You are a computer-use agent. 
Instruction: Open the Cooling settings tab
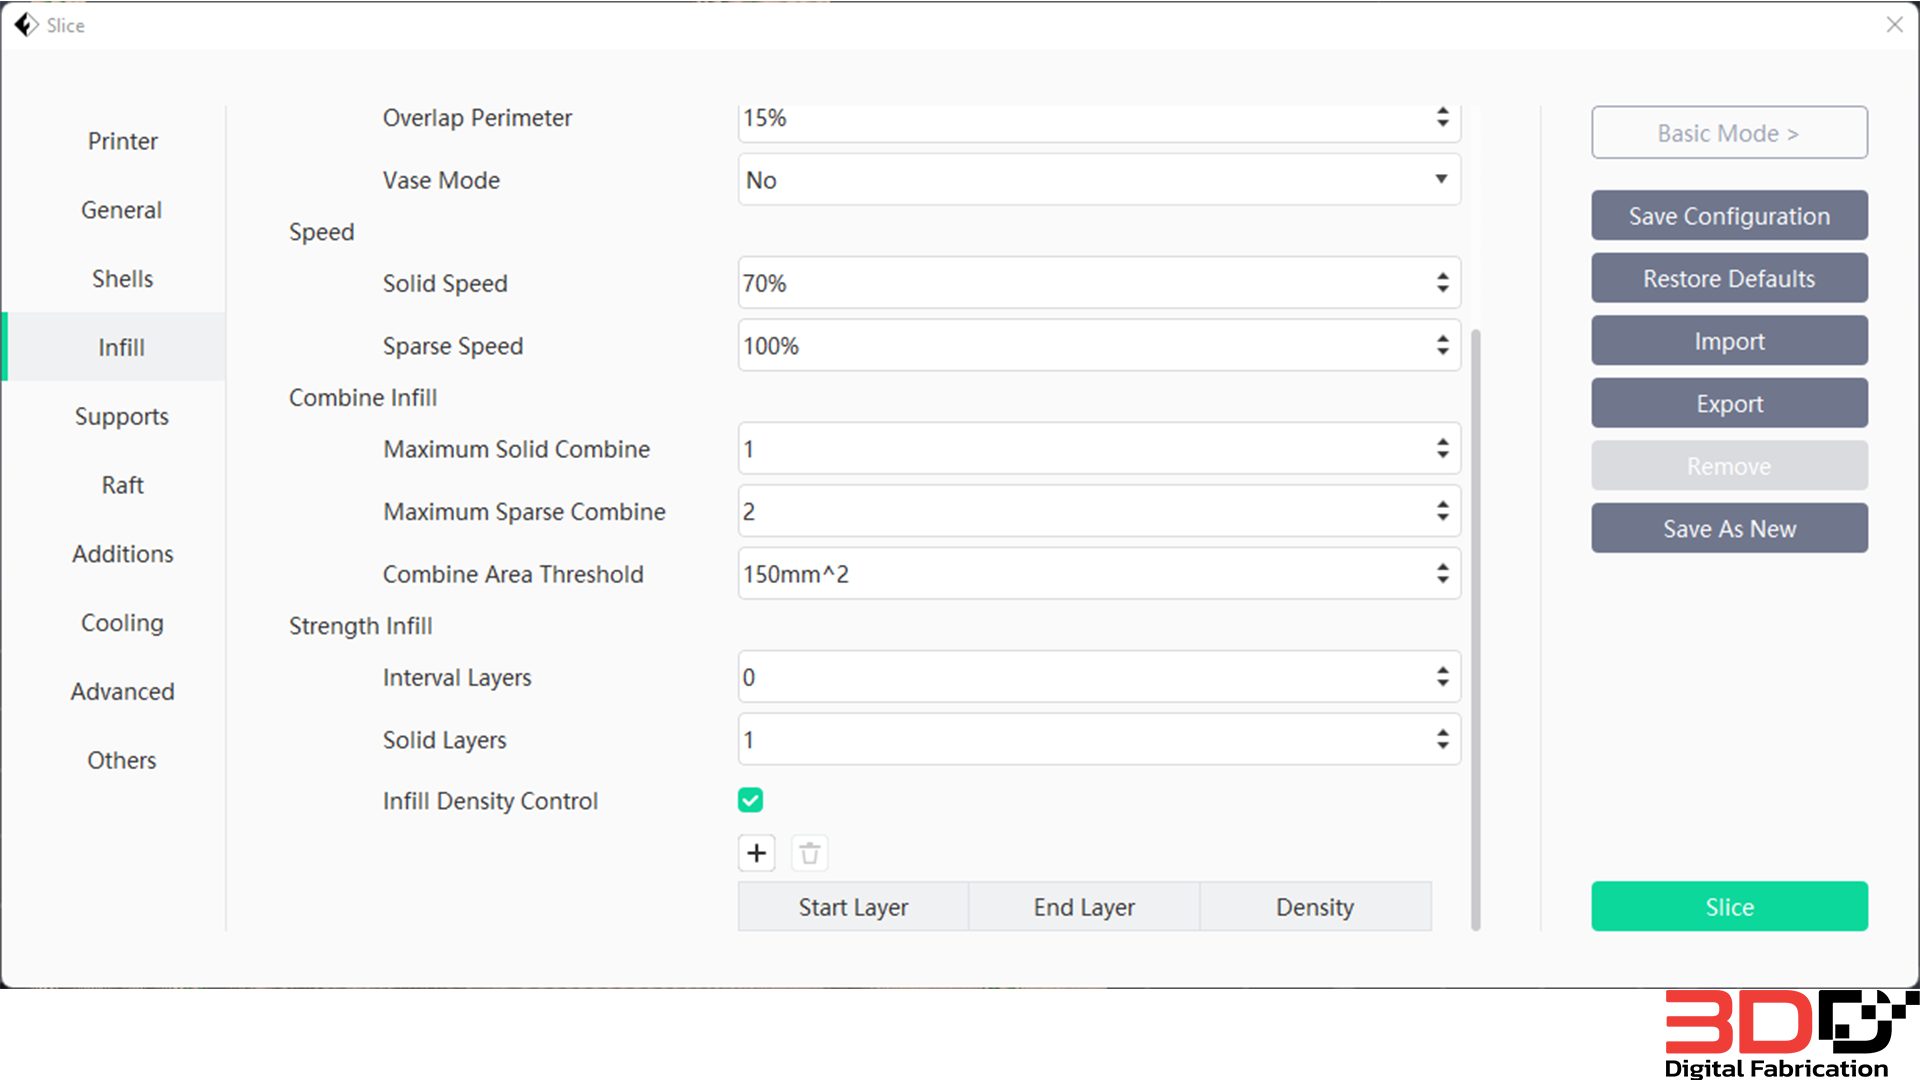122,623
